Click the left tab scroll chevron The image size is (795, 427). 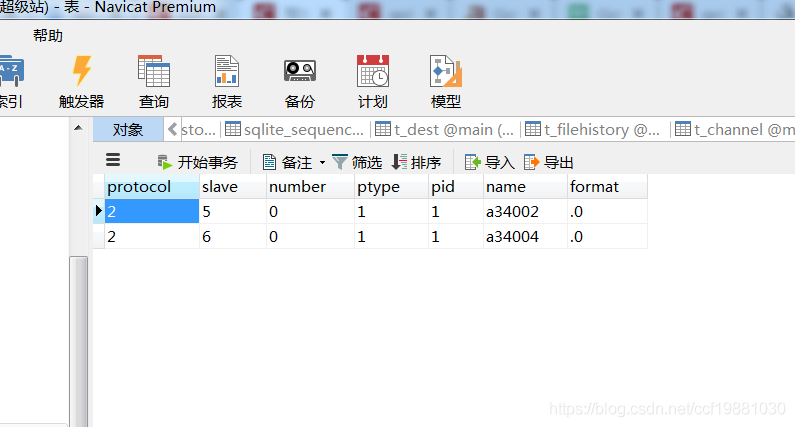[x=172, y=129]
